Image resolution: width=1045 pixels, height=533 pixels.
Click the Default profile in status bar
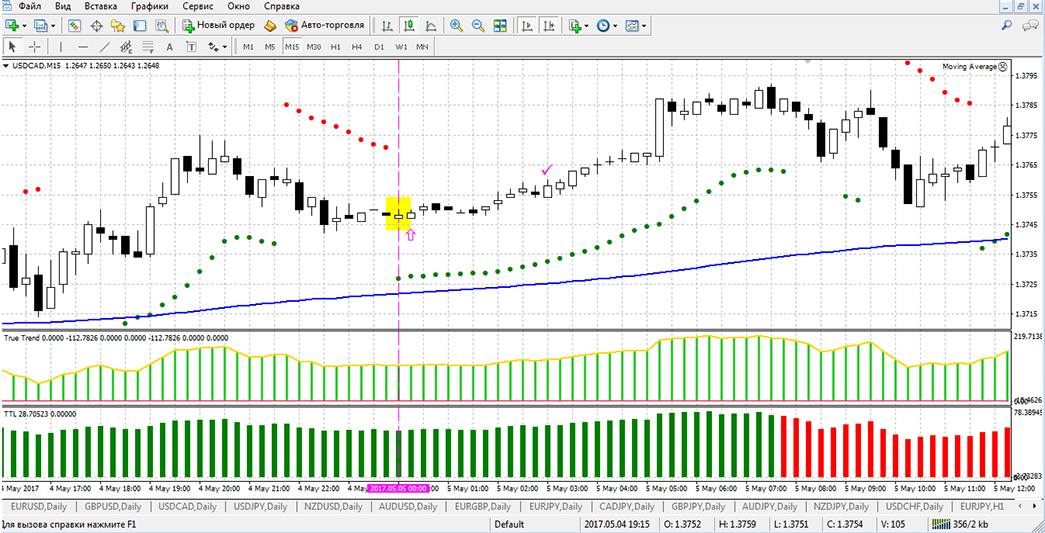pyautogui.click(x=509, y=524)
